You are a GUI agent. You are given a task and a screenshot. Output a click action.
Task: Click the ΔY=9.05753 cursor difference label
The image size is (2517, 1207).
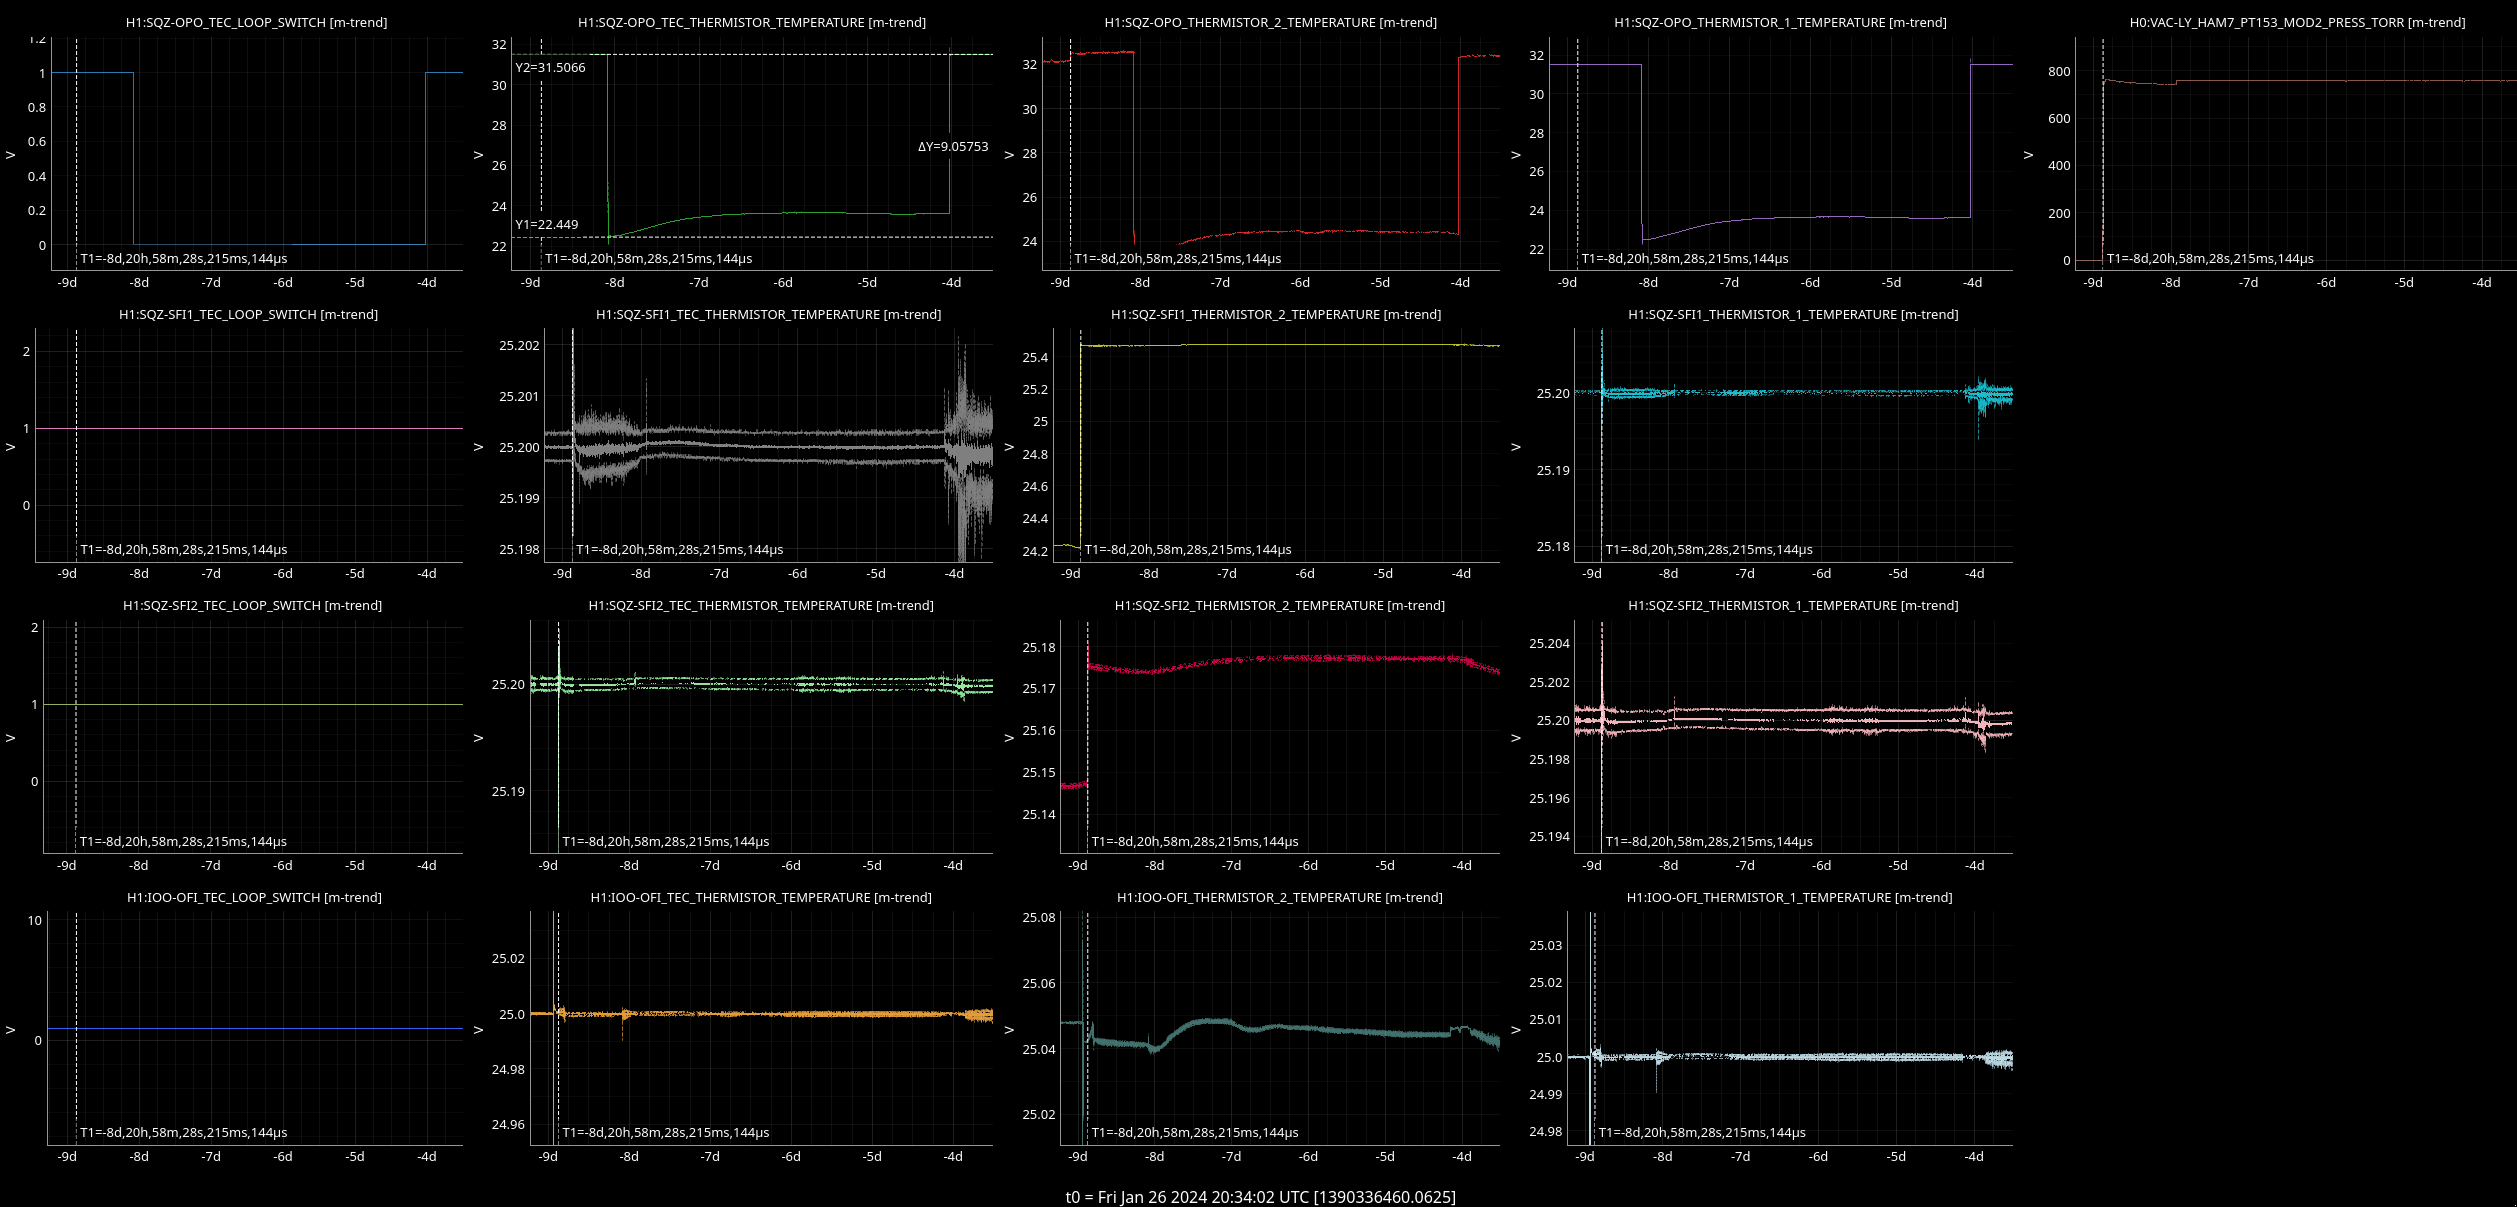coord(952,147)
